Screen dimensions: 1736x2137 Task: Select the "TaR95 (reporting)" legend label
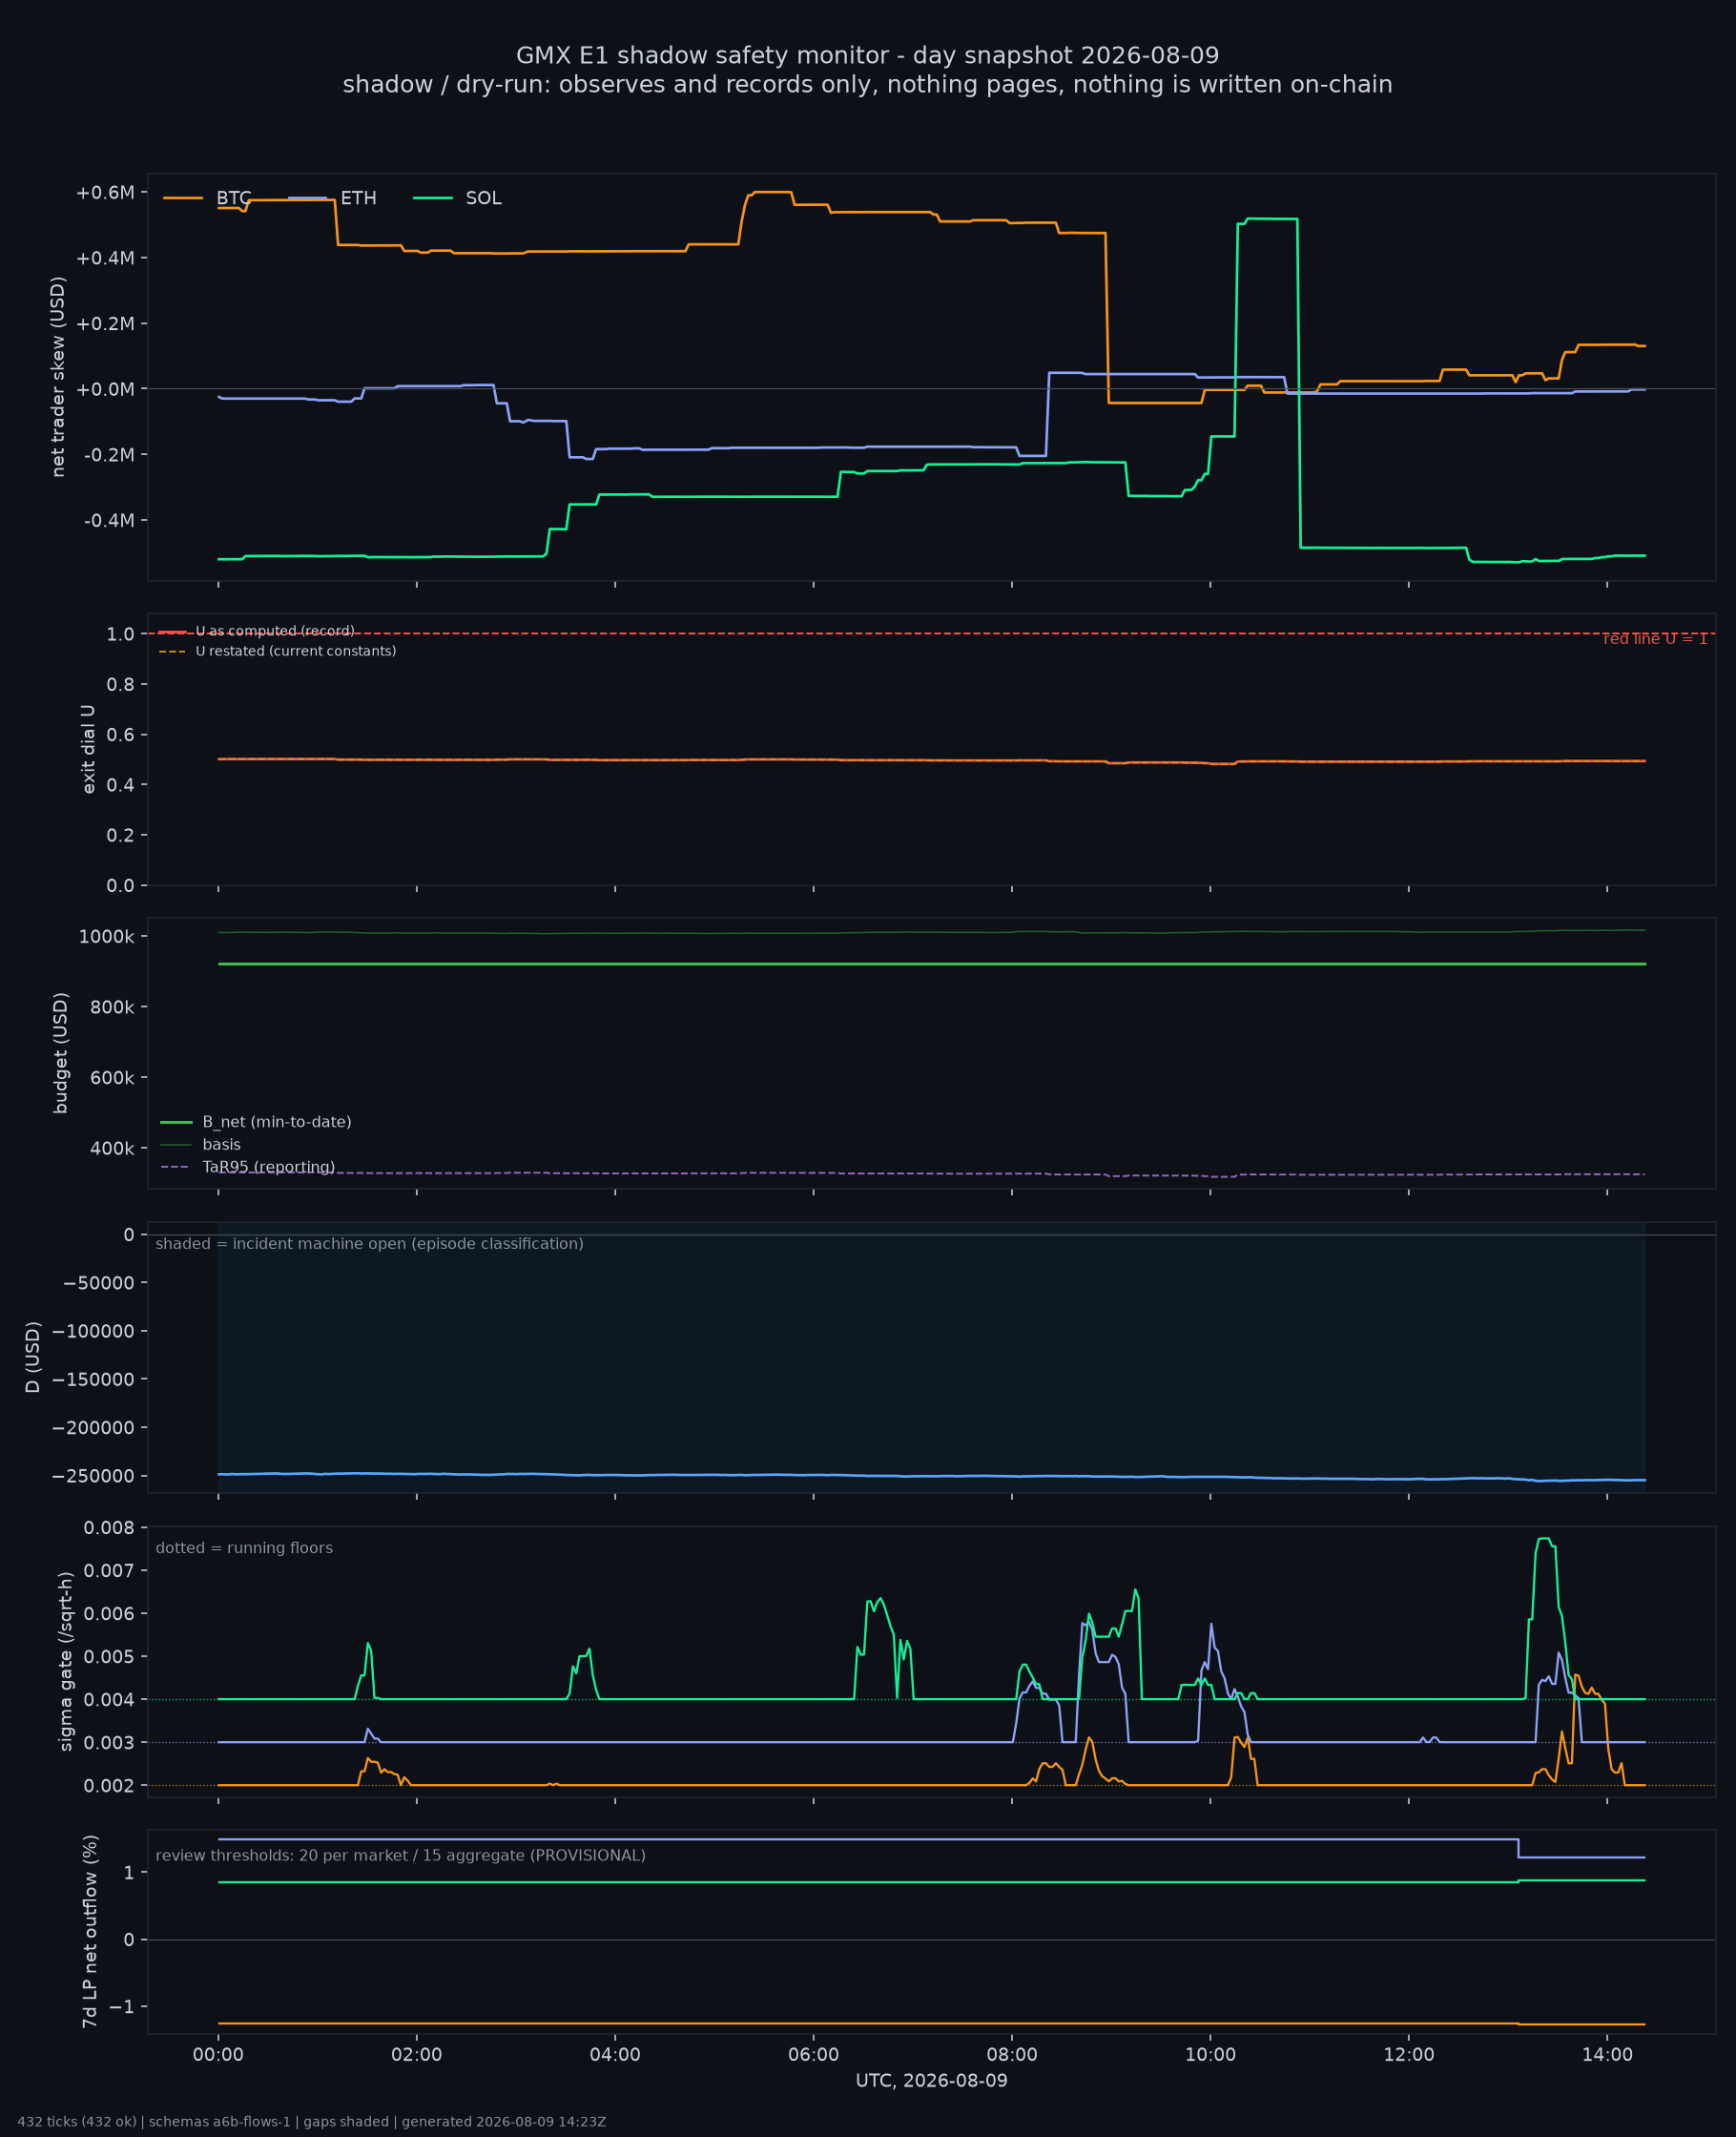point(269,1167)
